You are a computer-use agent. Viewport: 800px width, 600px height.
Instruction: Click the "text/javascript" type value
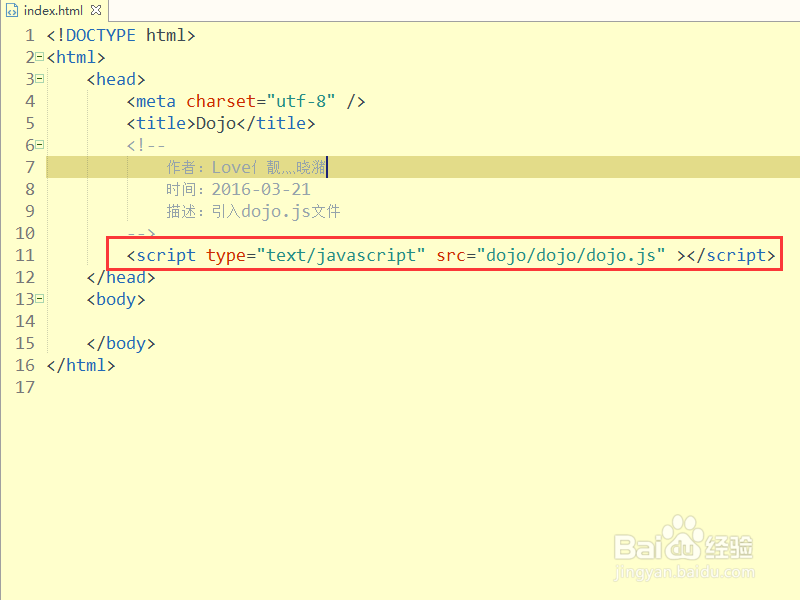click(x=341, y=255)
